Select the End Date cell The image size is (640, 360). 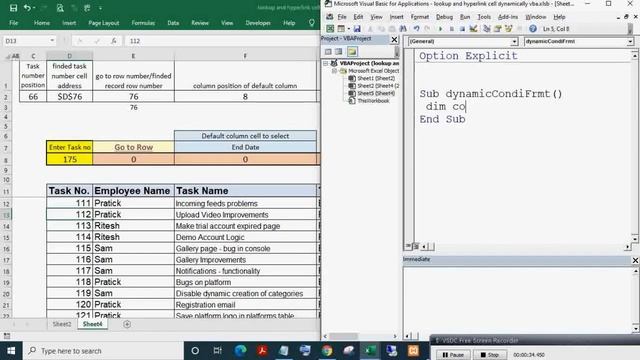tap(245, 147)
